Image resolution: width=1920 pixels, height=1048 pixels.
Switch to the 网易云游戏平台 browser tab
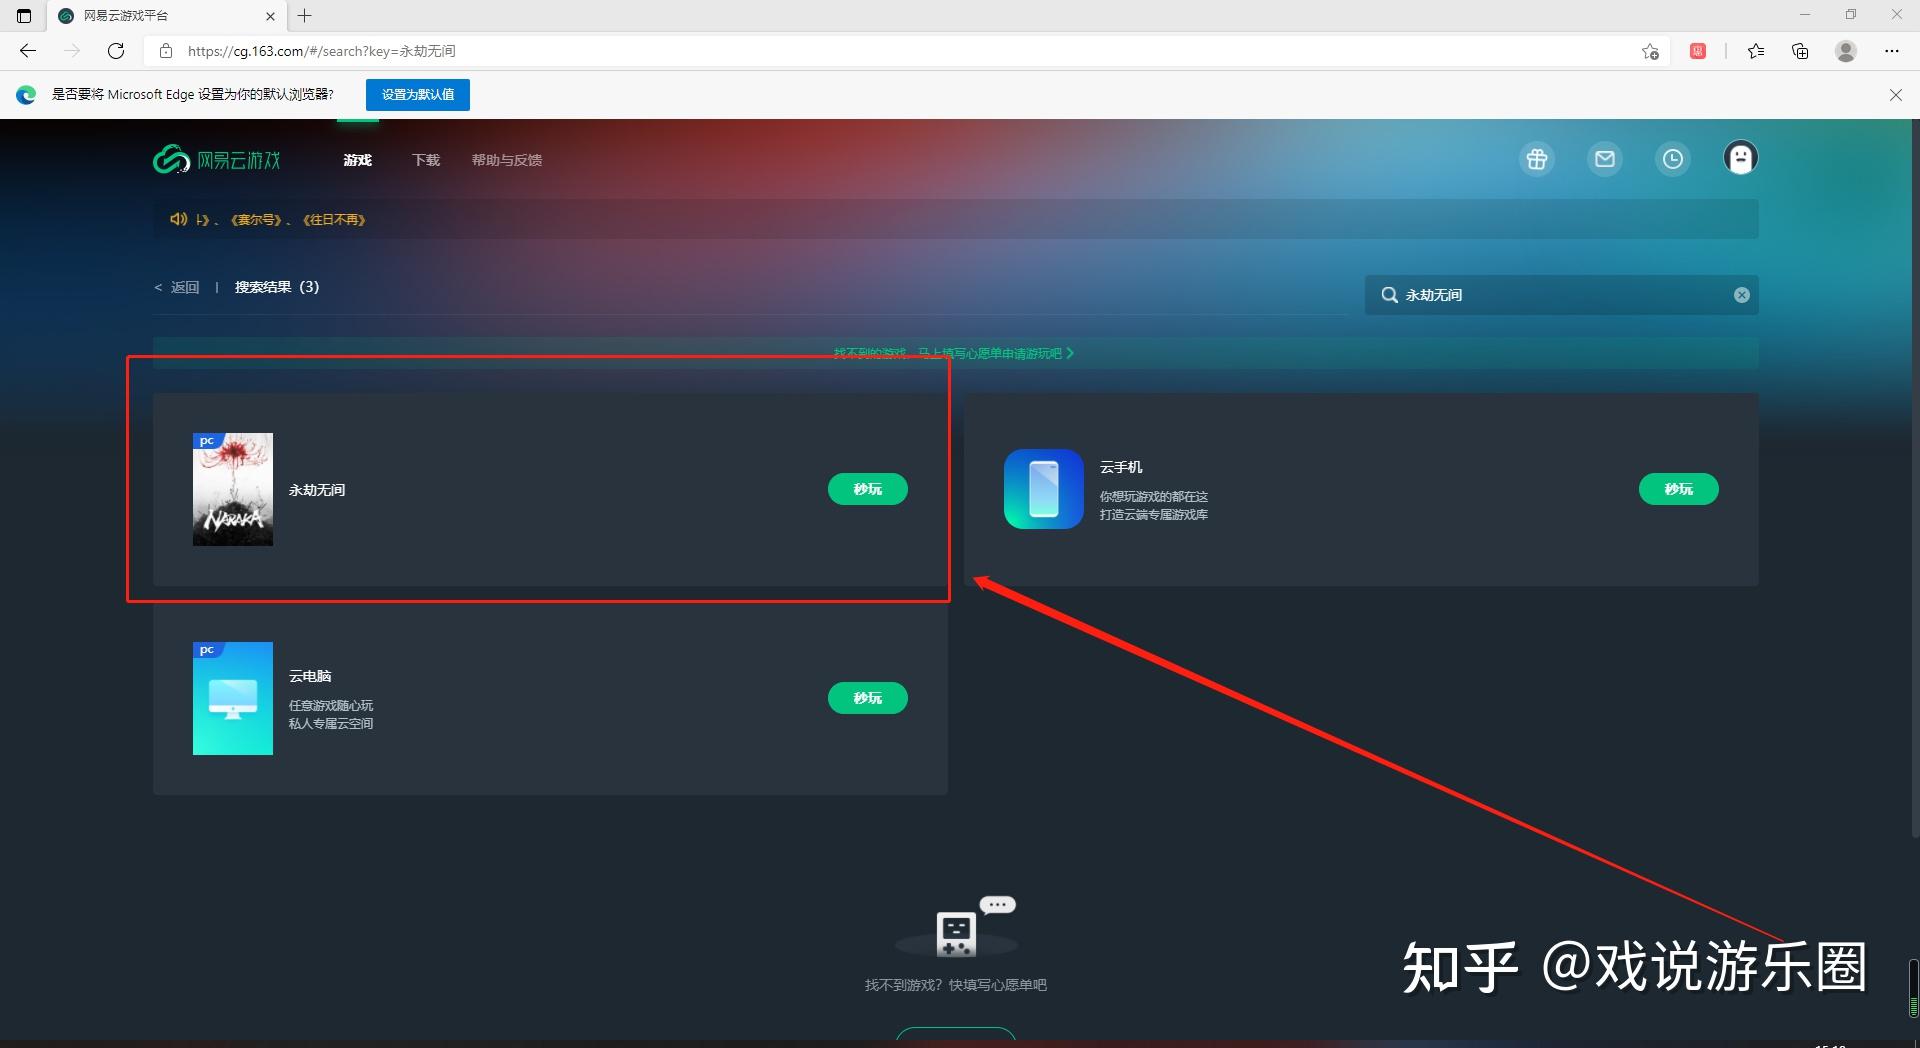166,16
